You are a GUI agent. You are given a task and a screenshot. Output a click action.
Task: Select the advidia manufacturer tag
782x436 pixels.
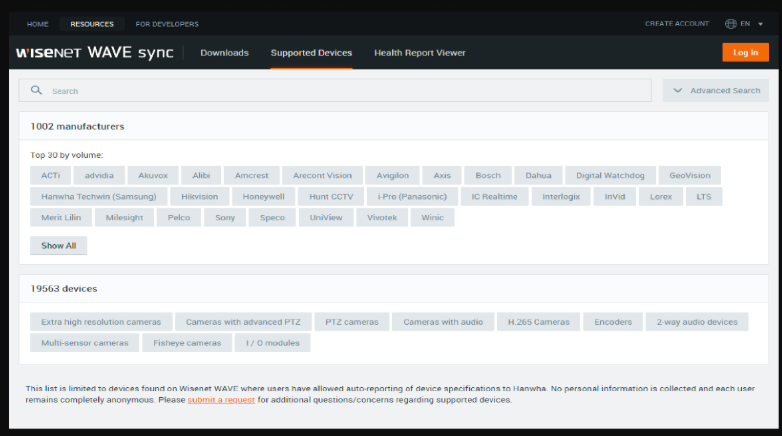click(99, 176)
